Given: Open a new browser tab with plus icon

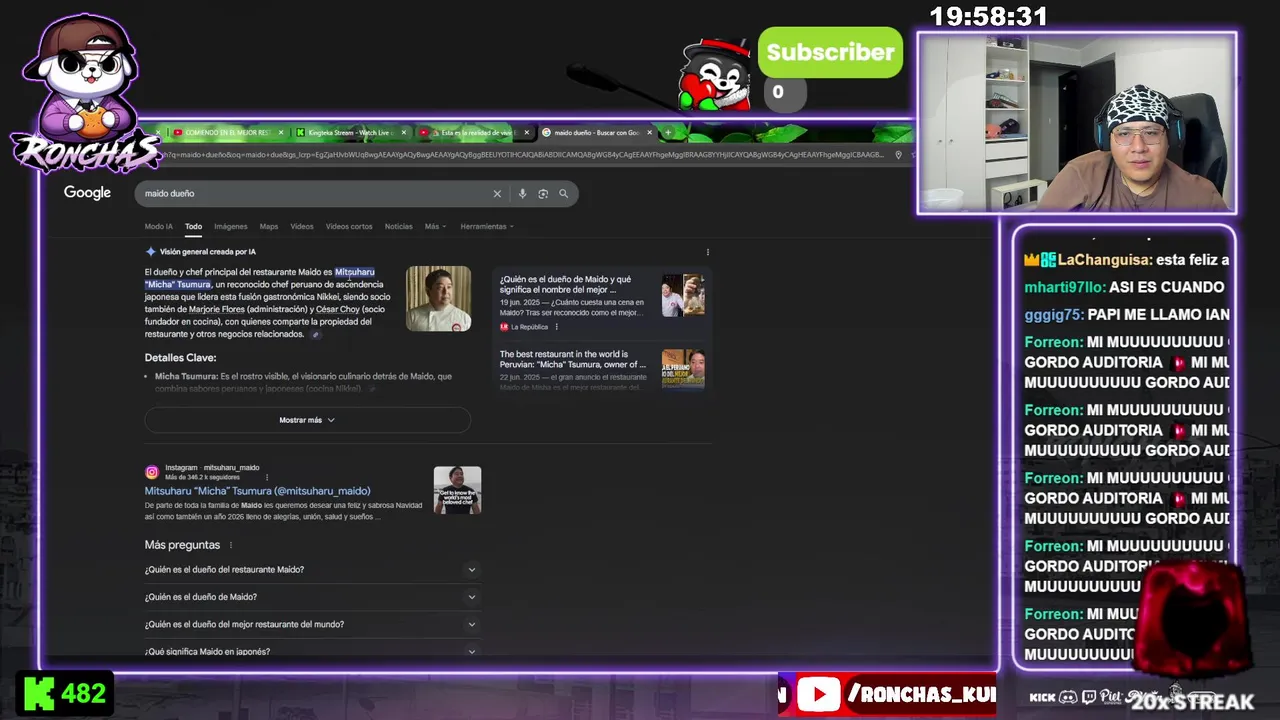Looking at the screenshot, I should tap(668, 132).
